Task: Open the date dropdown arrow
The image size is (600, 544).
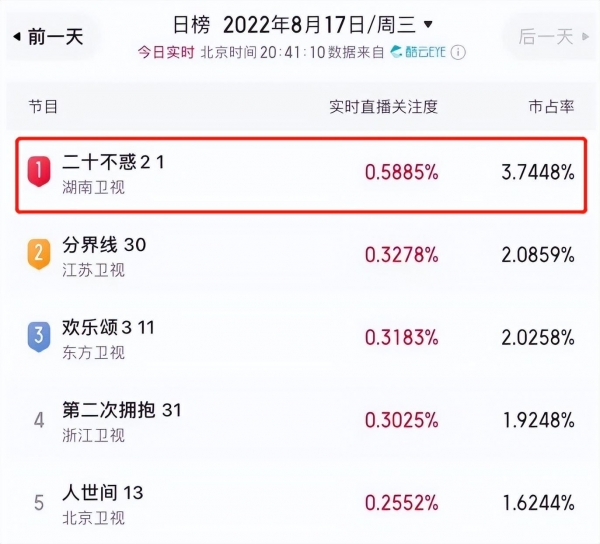Action: (x=428, y=24)
